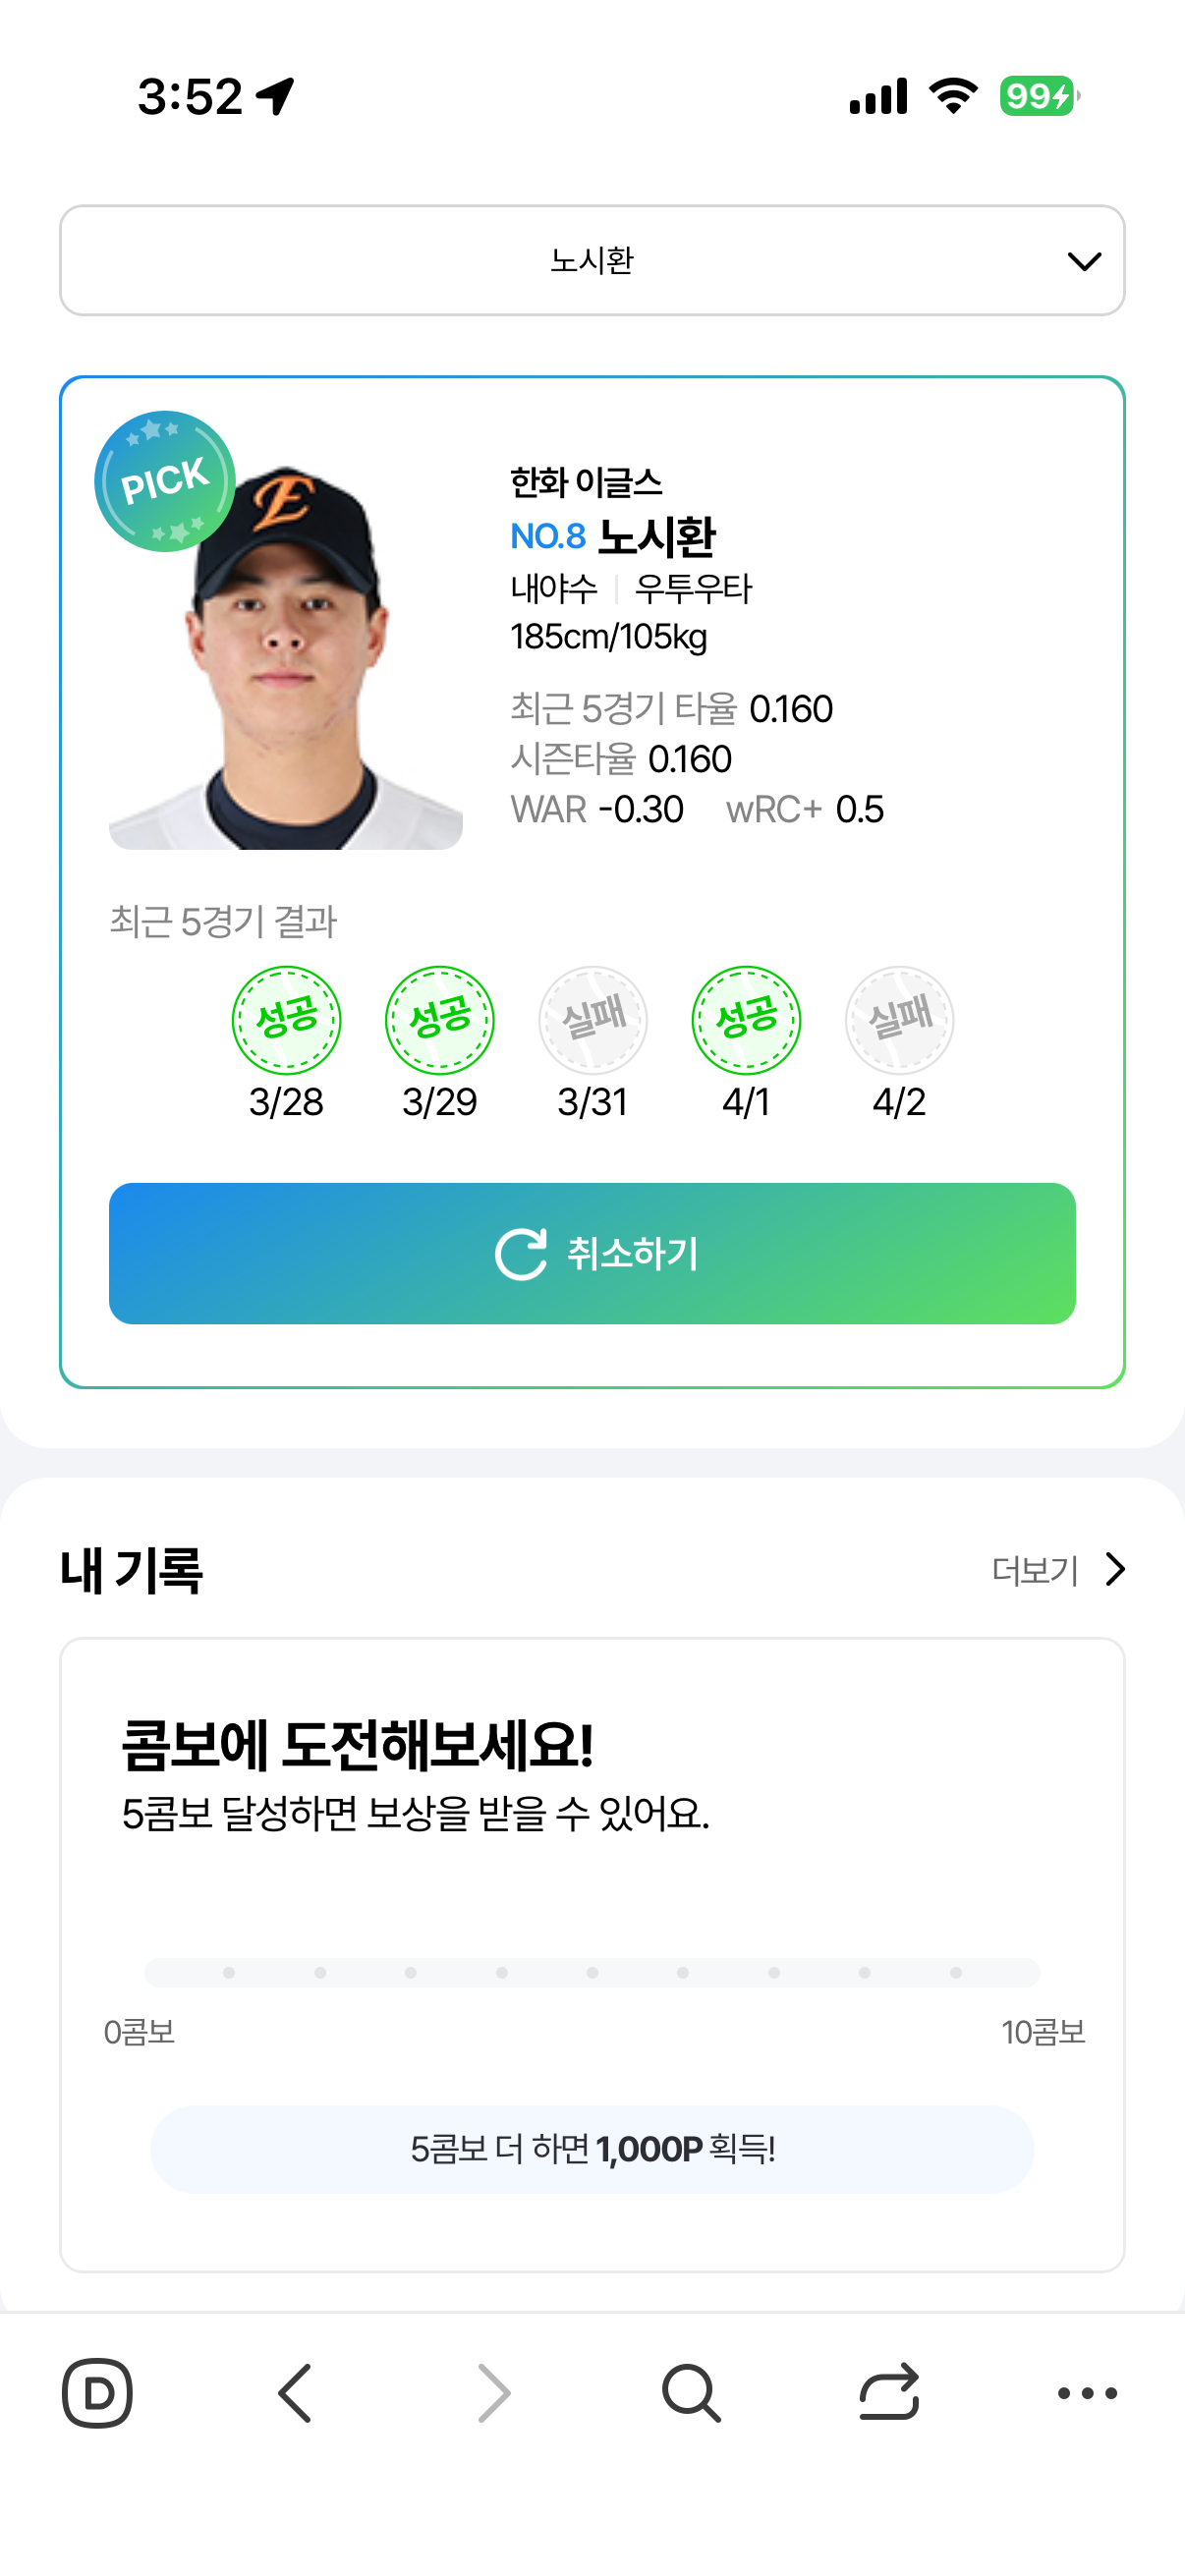Image resolution: width=1185 pixels, height=2576 pixels.
Task: Tap the share icon in bottom bar
Action: point(888,2393)
